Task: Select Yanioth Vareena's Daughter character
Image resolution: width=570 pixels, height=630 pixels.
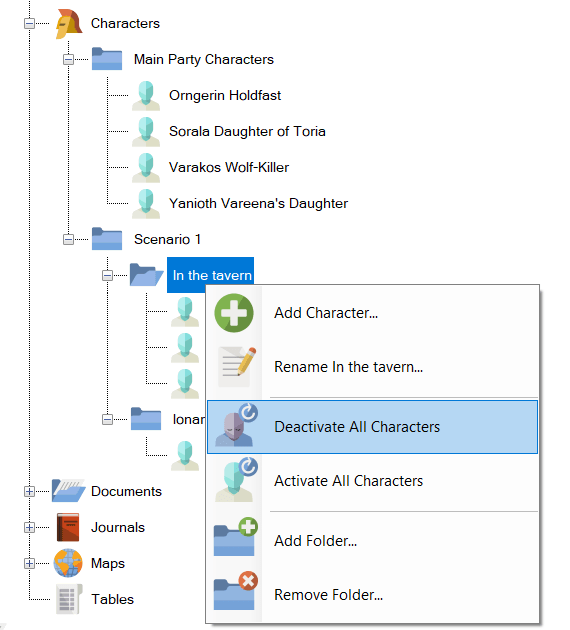Action: click(258, 204)
